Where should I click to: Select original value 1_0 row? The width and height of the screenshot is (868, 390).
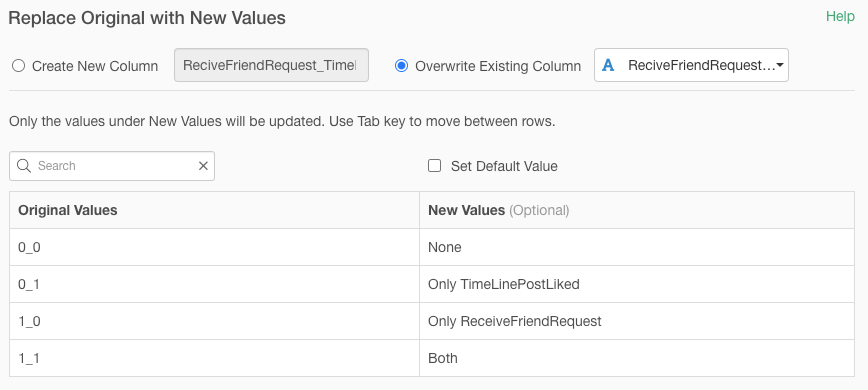point(214,321)
